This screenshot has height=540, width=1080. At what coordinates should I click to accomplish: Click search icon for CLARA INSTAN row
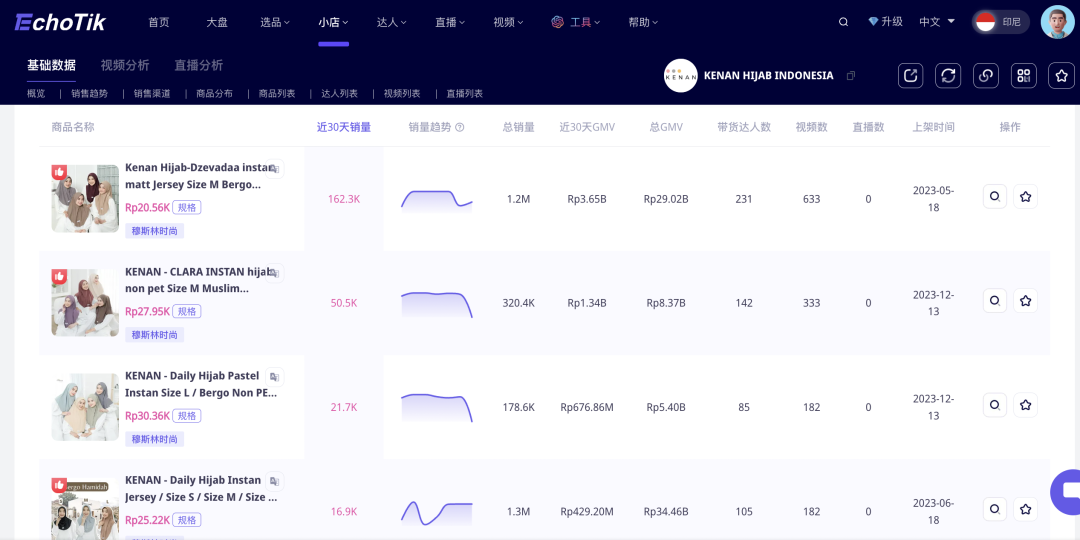(x=995, y=300)
